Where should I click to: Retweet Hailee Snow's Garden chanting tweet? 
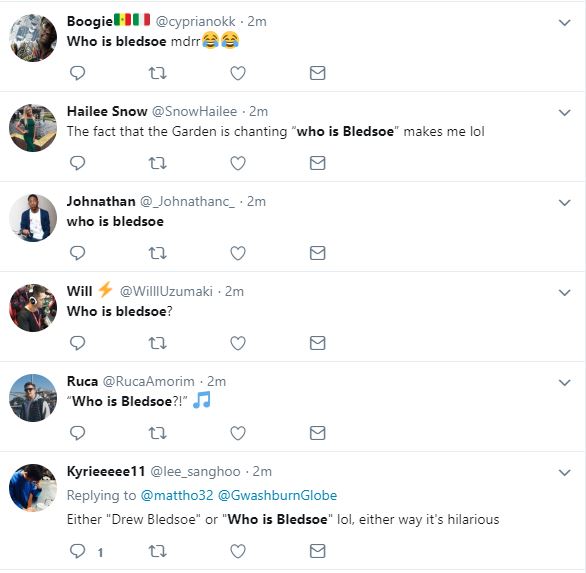click(157, 163)
